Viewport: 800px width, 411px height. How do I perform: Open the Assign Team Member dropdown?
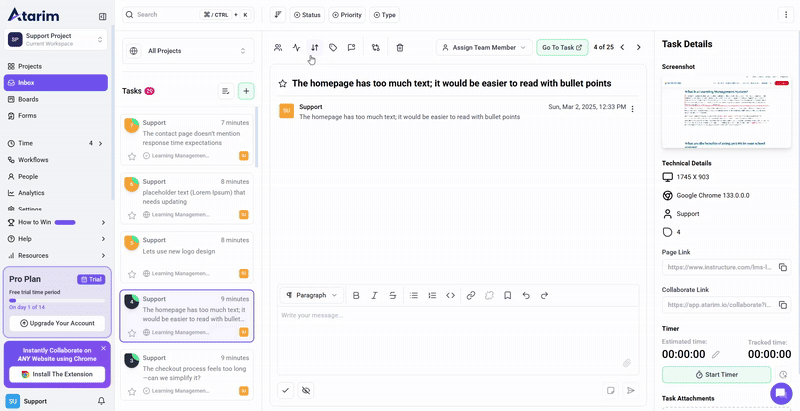(x=483, y=47)
